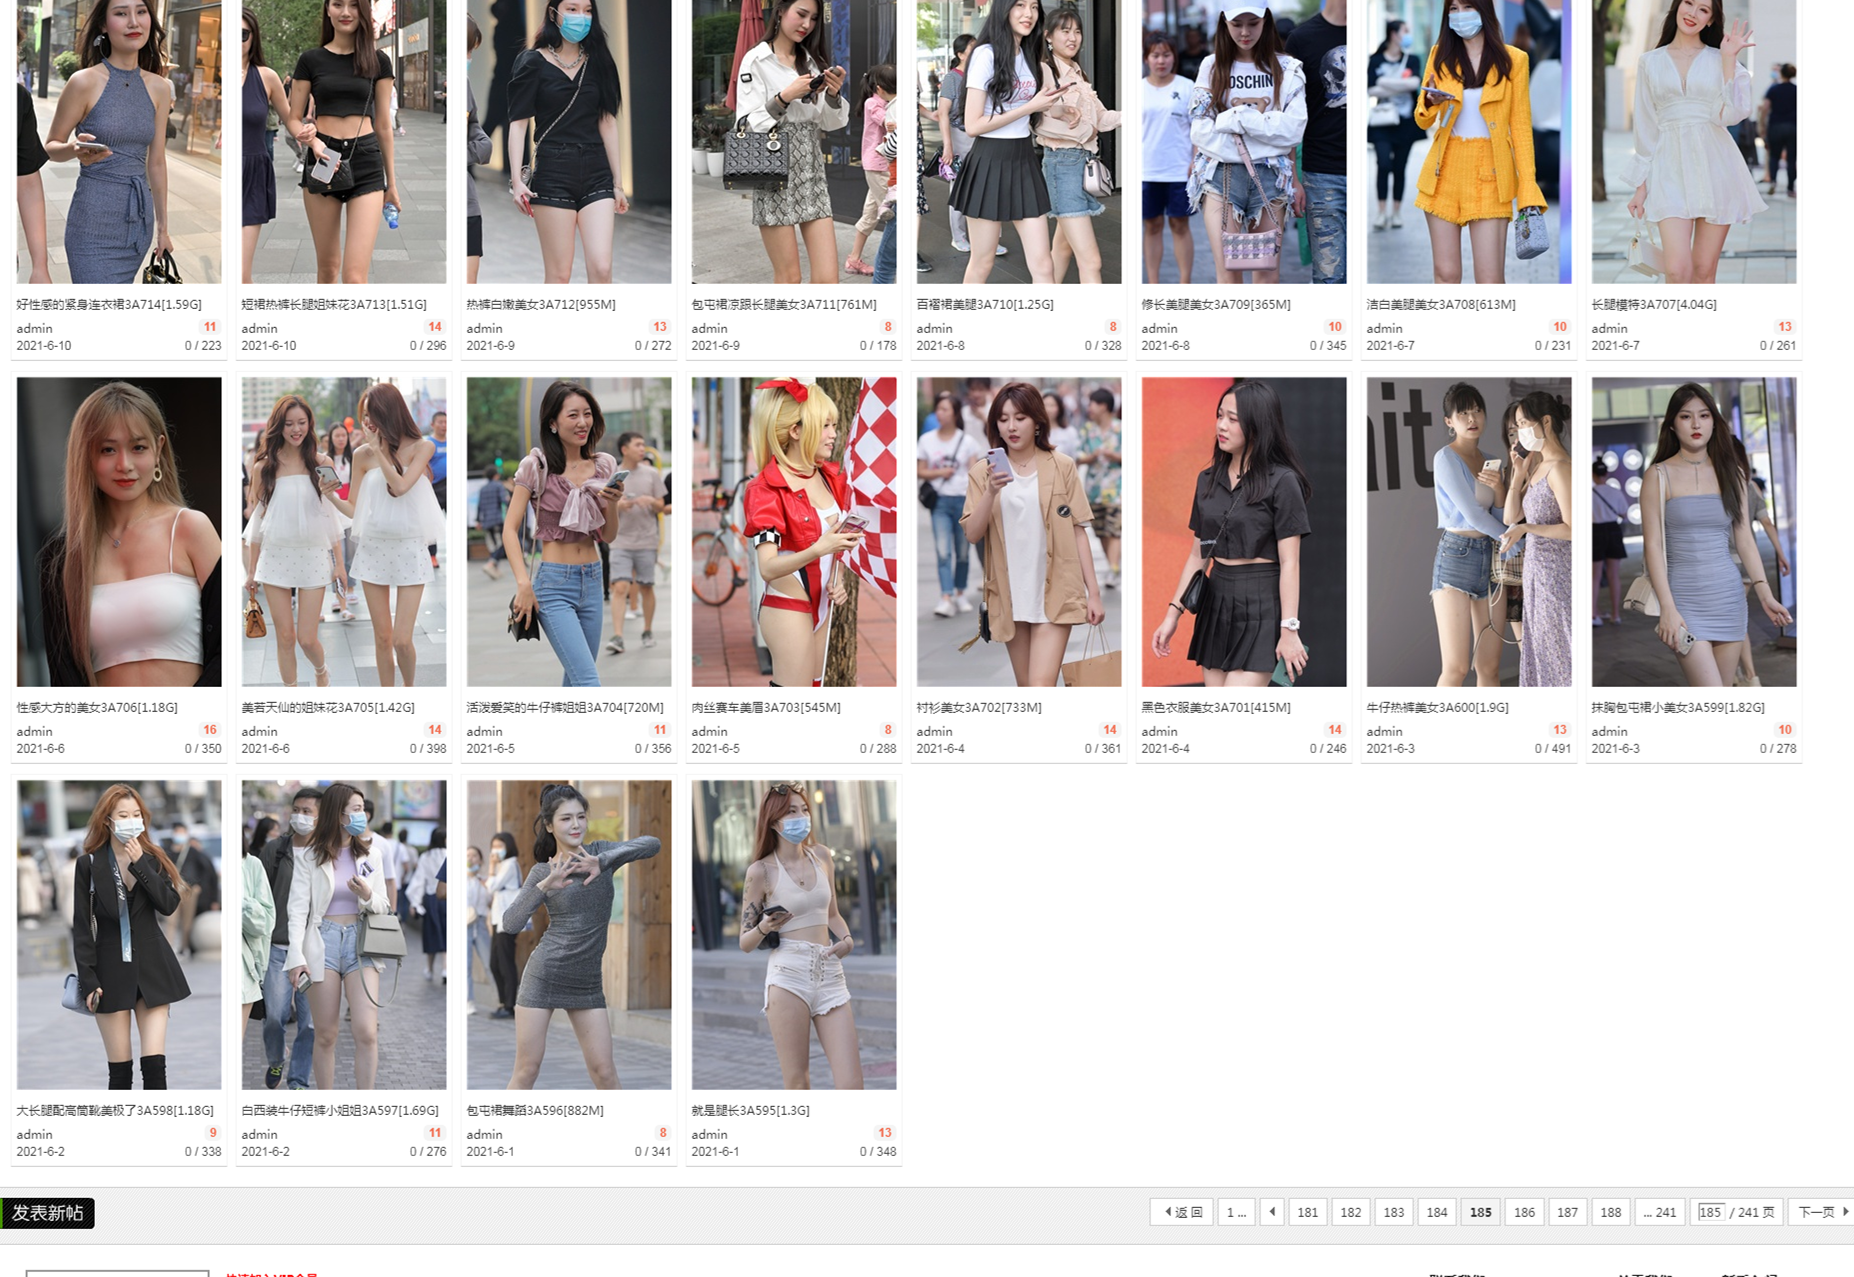Viewport: 1854px width, 1277px height.
Task: Click admin author under post 3A714
Action: [34, 328]
